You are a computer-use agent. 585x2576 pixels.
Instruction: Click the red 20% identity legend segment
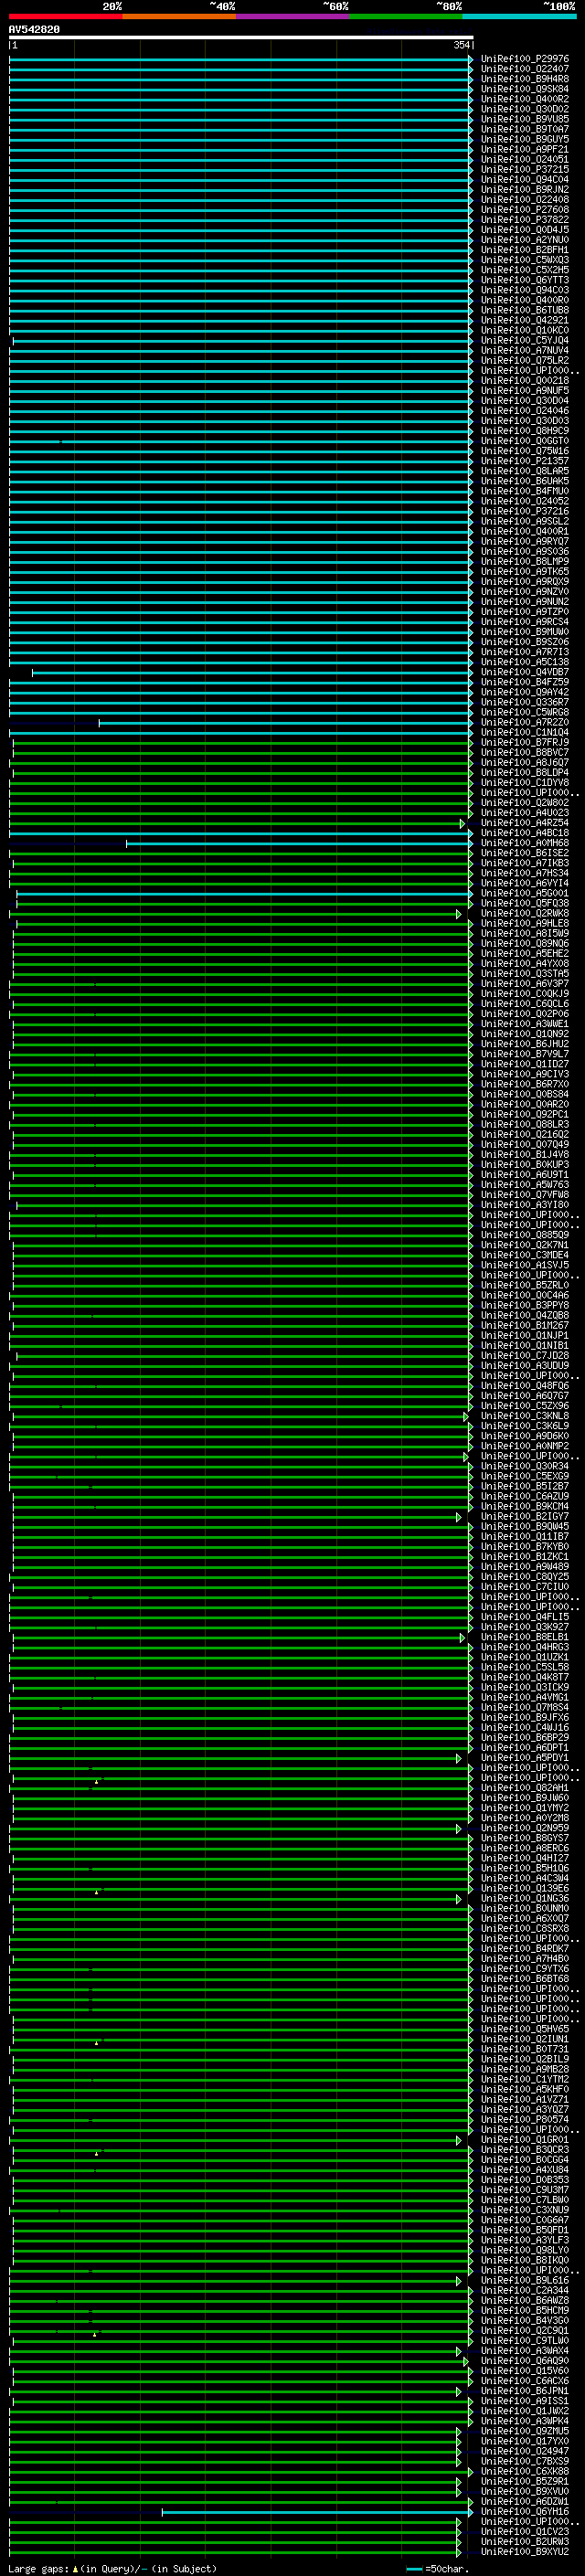[65, 16]
